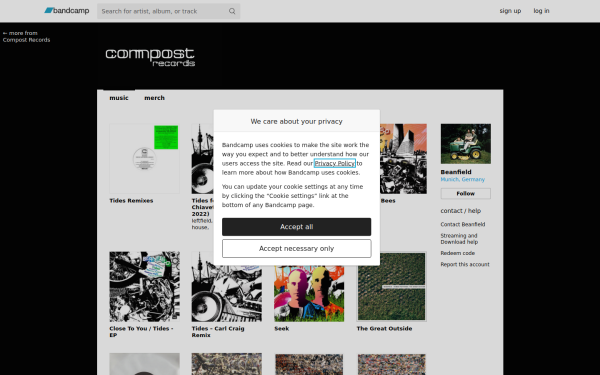
Task: Open Close To You / Tides - EP title
Action: (141, 332)
